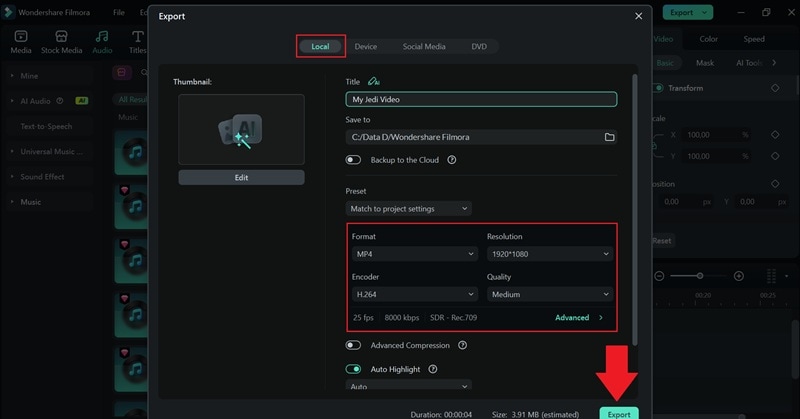Open the Auto Highlight Auto dropdown
This screenshot has width=800, height=419.
[408, 385]
